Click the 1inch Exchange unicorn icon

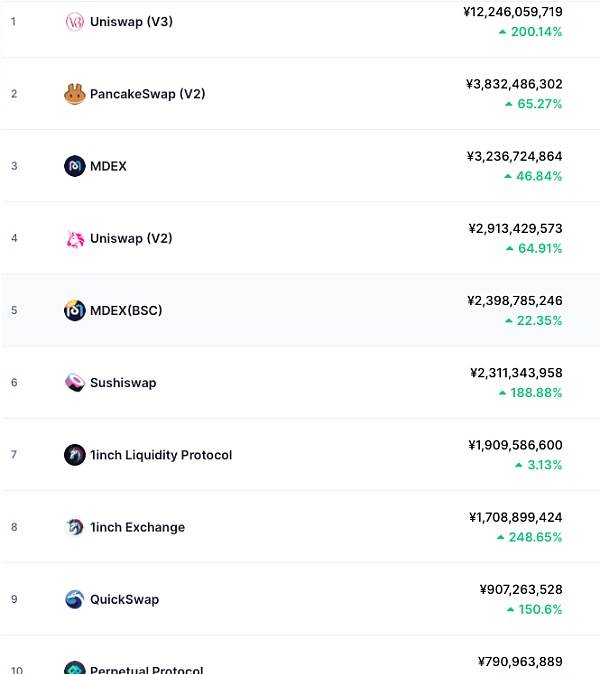pyautogui.click(x=74, y=527)
